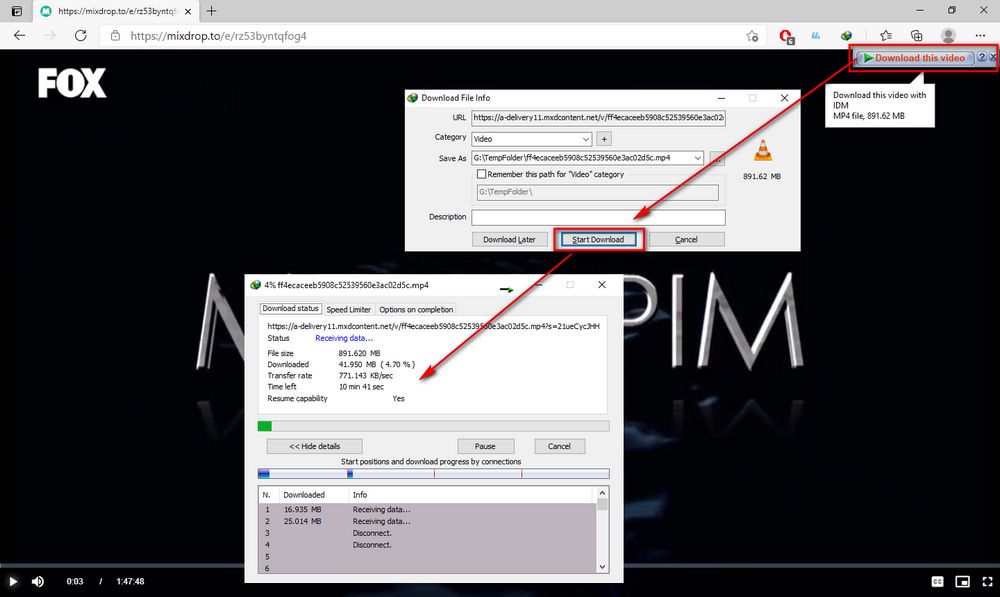The width and height of the screenshot is (1000, 597).
Task: Cancel the Download File Info dialog
Action: (x=686, y=239)
